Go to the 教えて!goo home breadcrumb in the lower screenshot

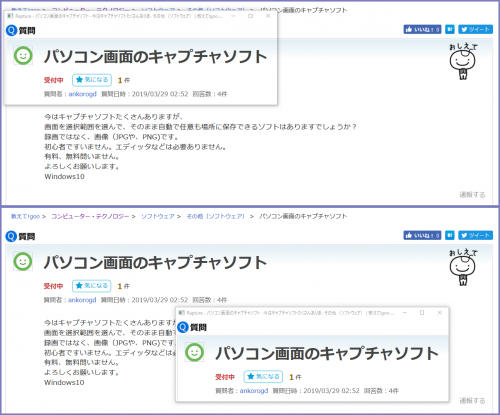pyautogui.click(x=25, y=216)
